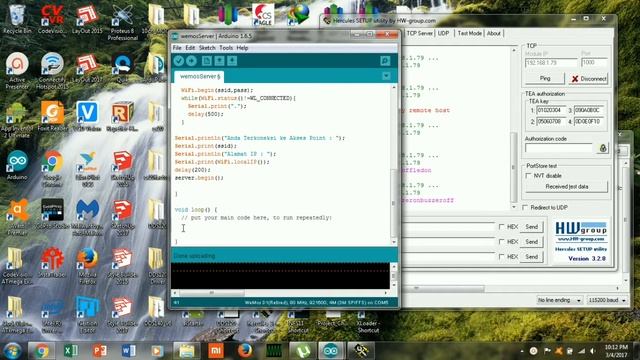Click the Upload arrow button in Arduino
The width and height of the screenshot is (640, 360).
[191, 61]
